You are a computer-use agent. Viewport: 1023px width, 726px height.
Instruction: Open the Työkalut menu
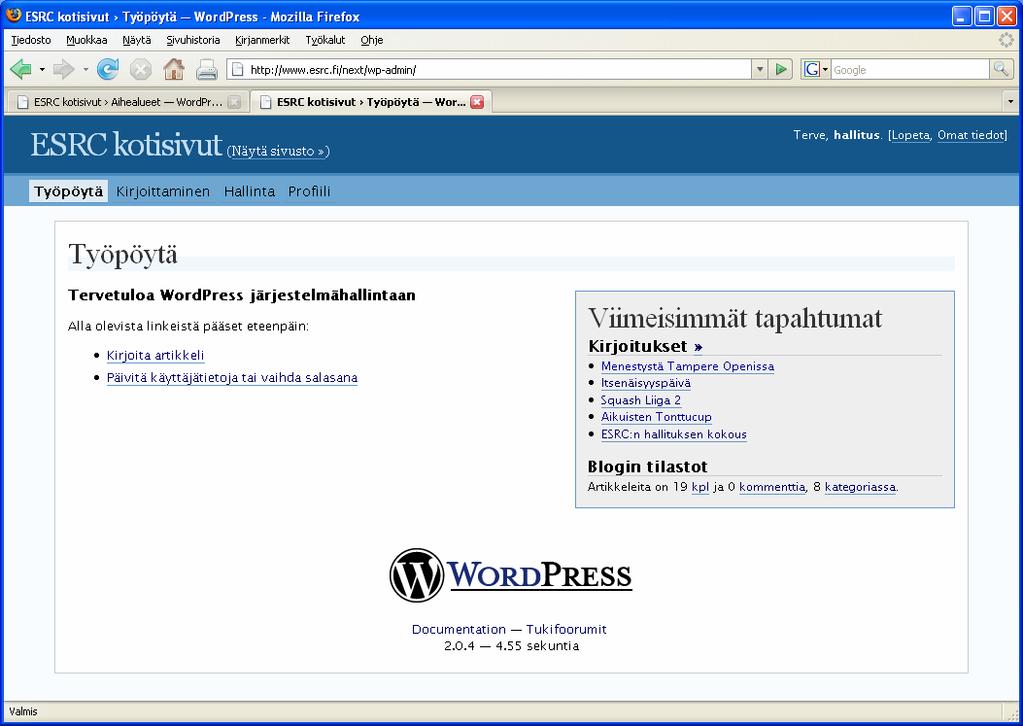325,40
